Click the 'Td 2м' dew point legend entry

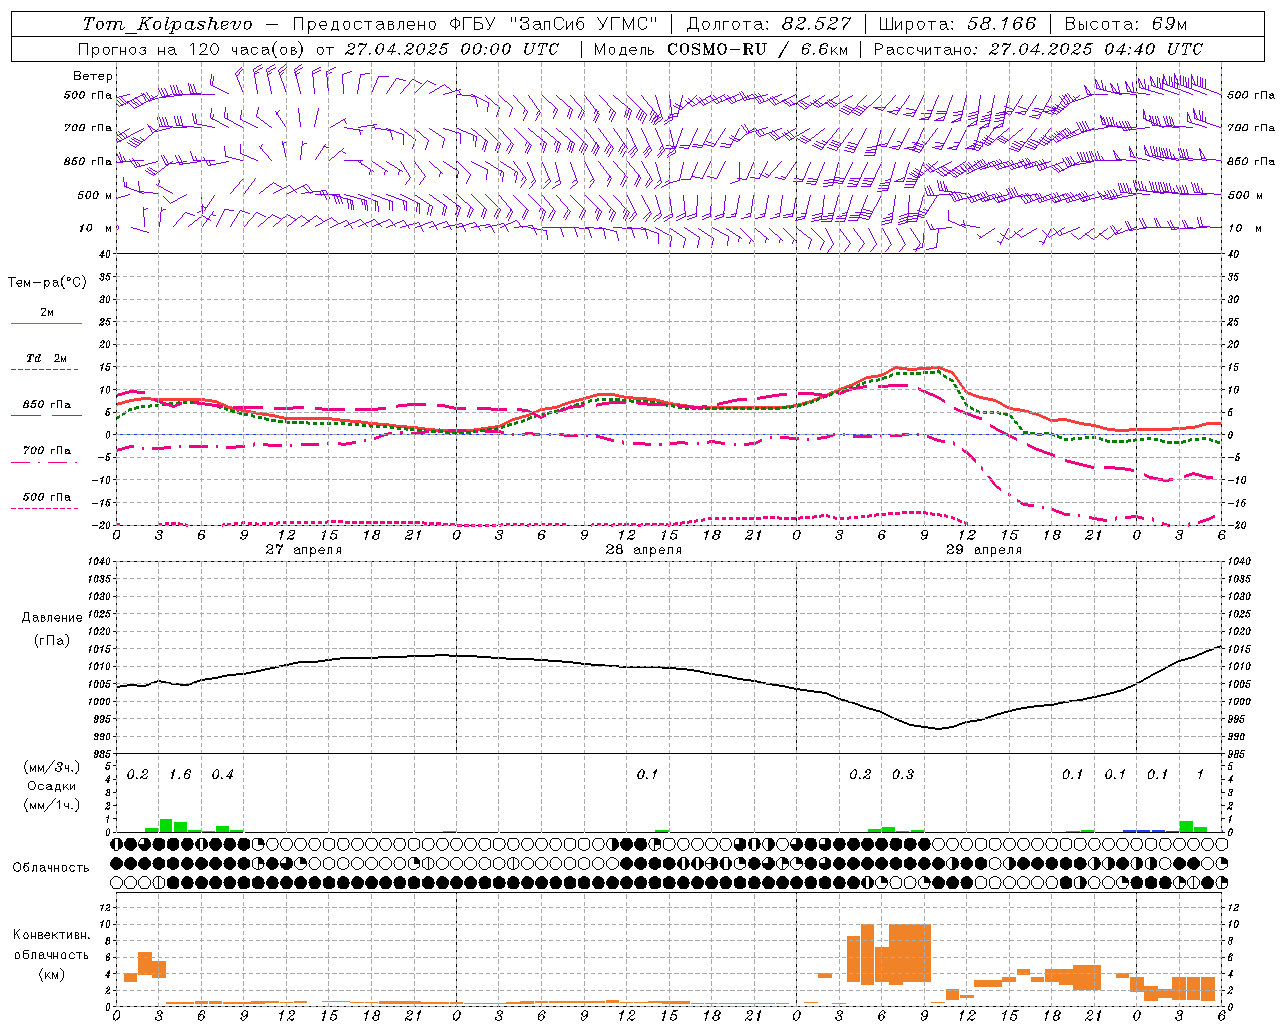[47, 358]
